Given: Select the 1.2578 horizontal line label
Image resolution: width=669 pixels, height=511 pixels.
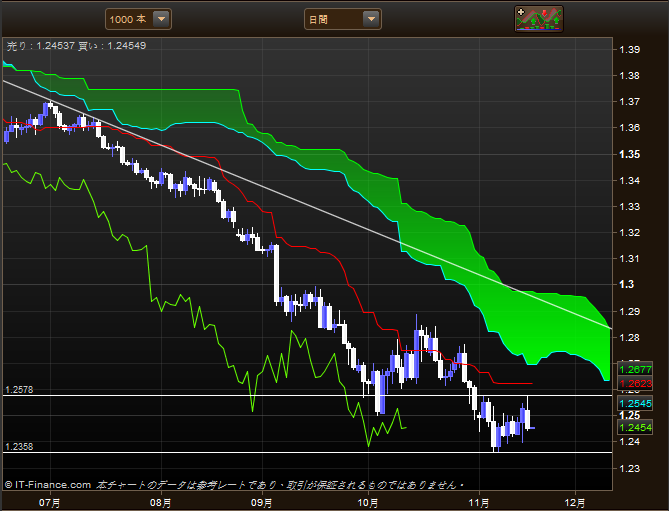Looking at the screenshot, I should pyautogui.click(x=19, y=389).
